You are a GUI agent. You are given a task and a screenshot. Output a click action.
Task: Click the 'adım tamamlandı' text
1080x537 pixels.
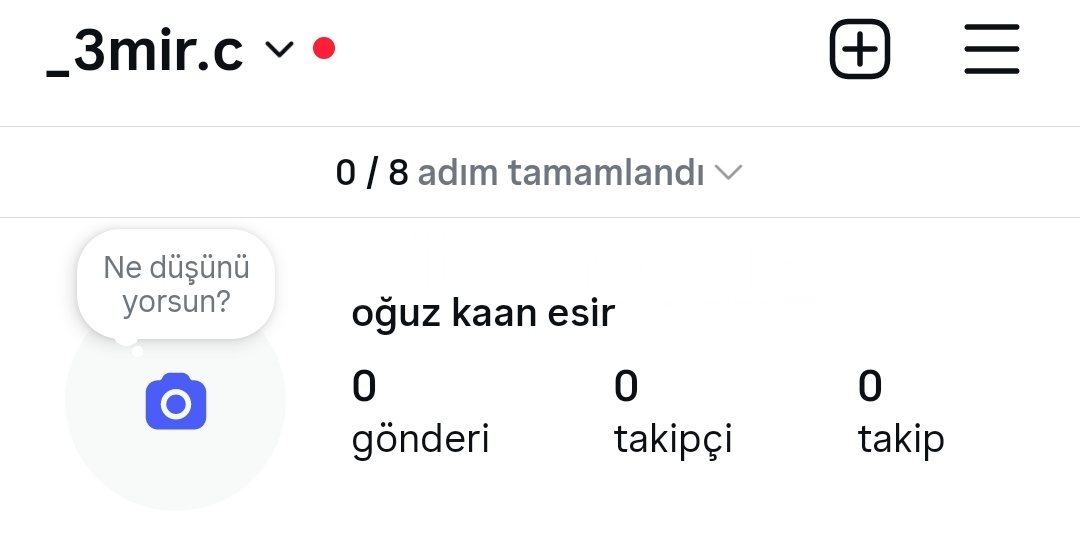561,173
